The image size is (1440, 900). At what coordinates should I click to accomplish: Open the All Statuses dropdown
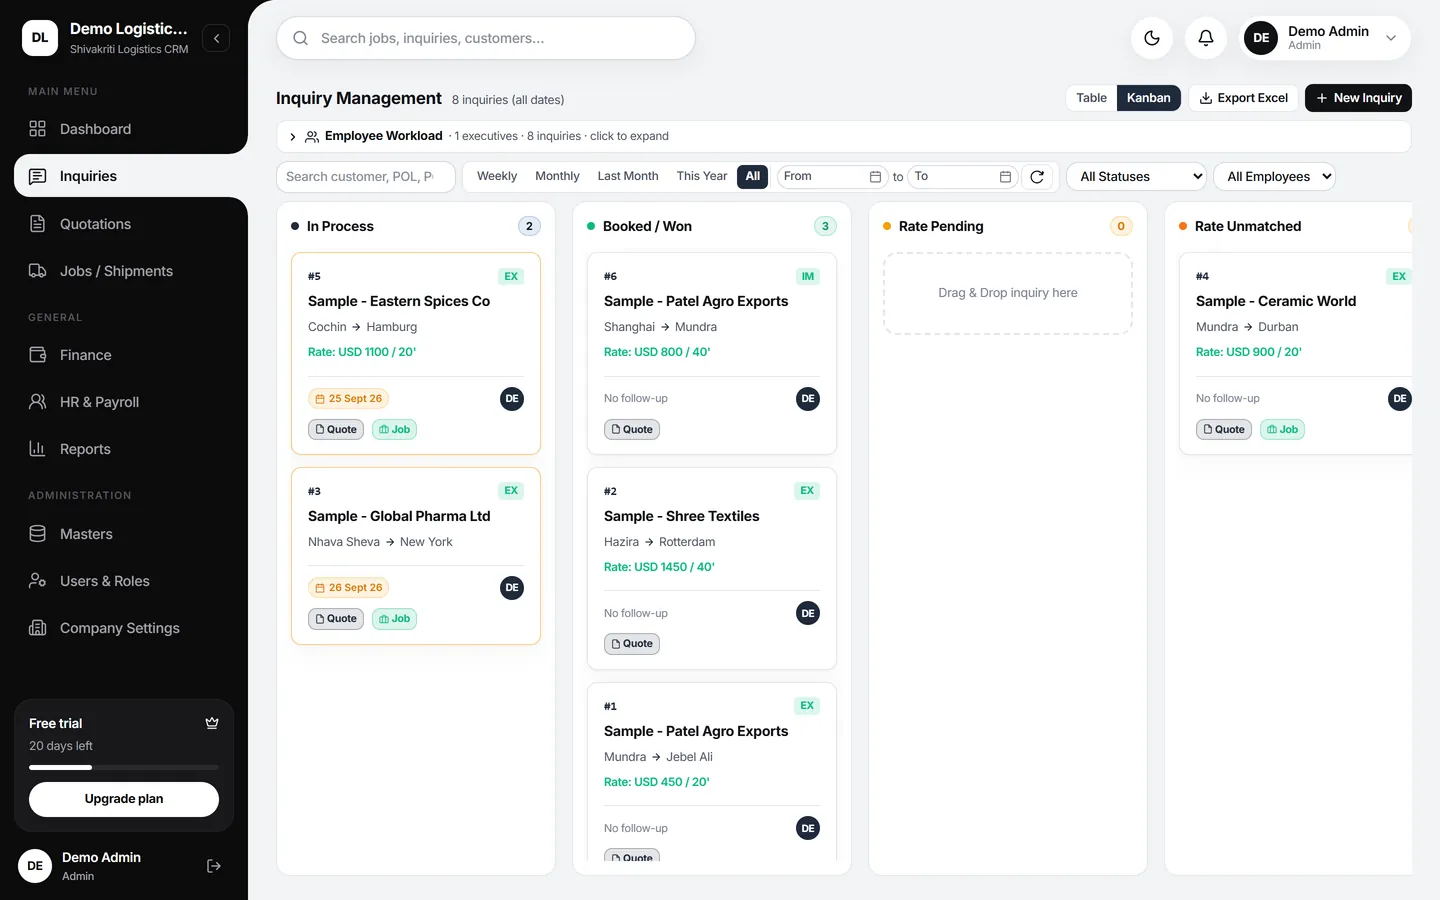pos(1137,177)
